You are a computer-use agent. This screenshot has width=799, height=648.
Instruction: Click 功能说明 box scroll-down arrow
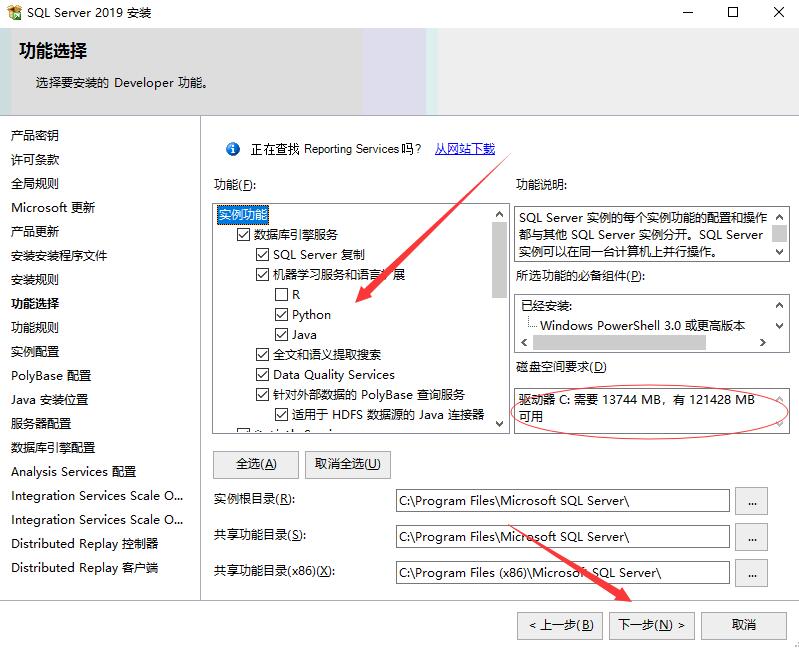tap(779, 252)
